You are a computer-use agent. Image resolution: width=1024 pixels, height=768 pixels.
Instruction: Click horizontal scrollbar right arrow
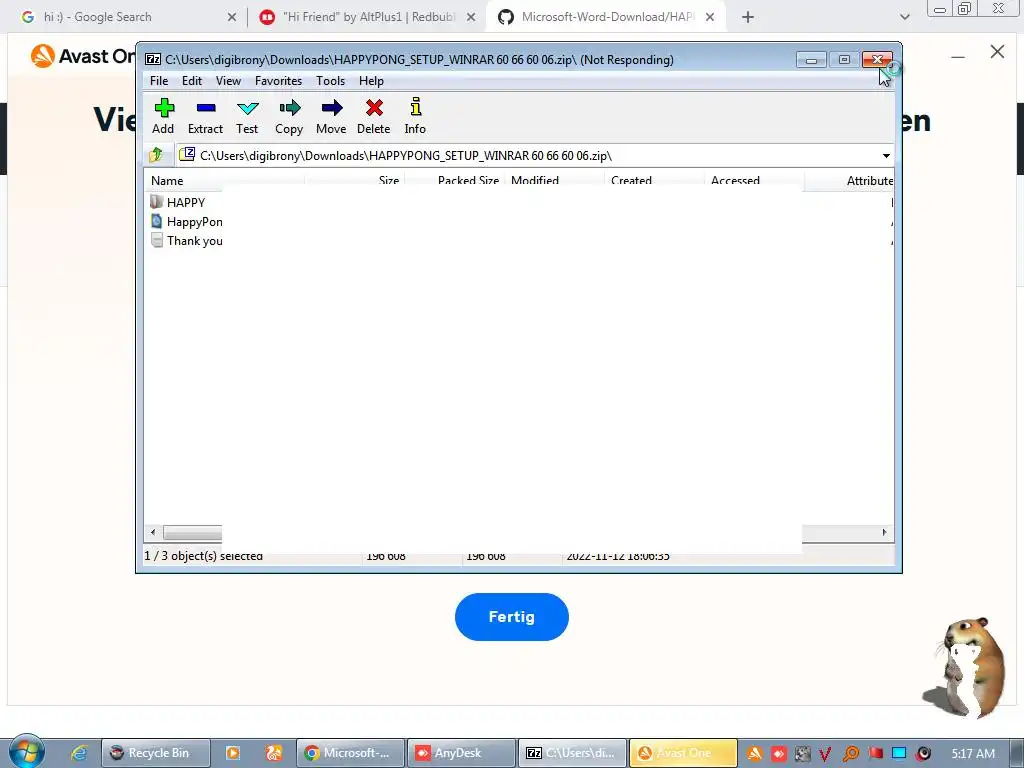click(x=885, y=532)
